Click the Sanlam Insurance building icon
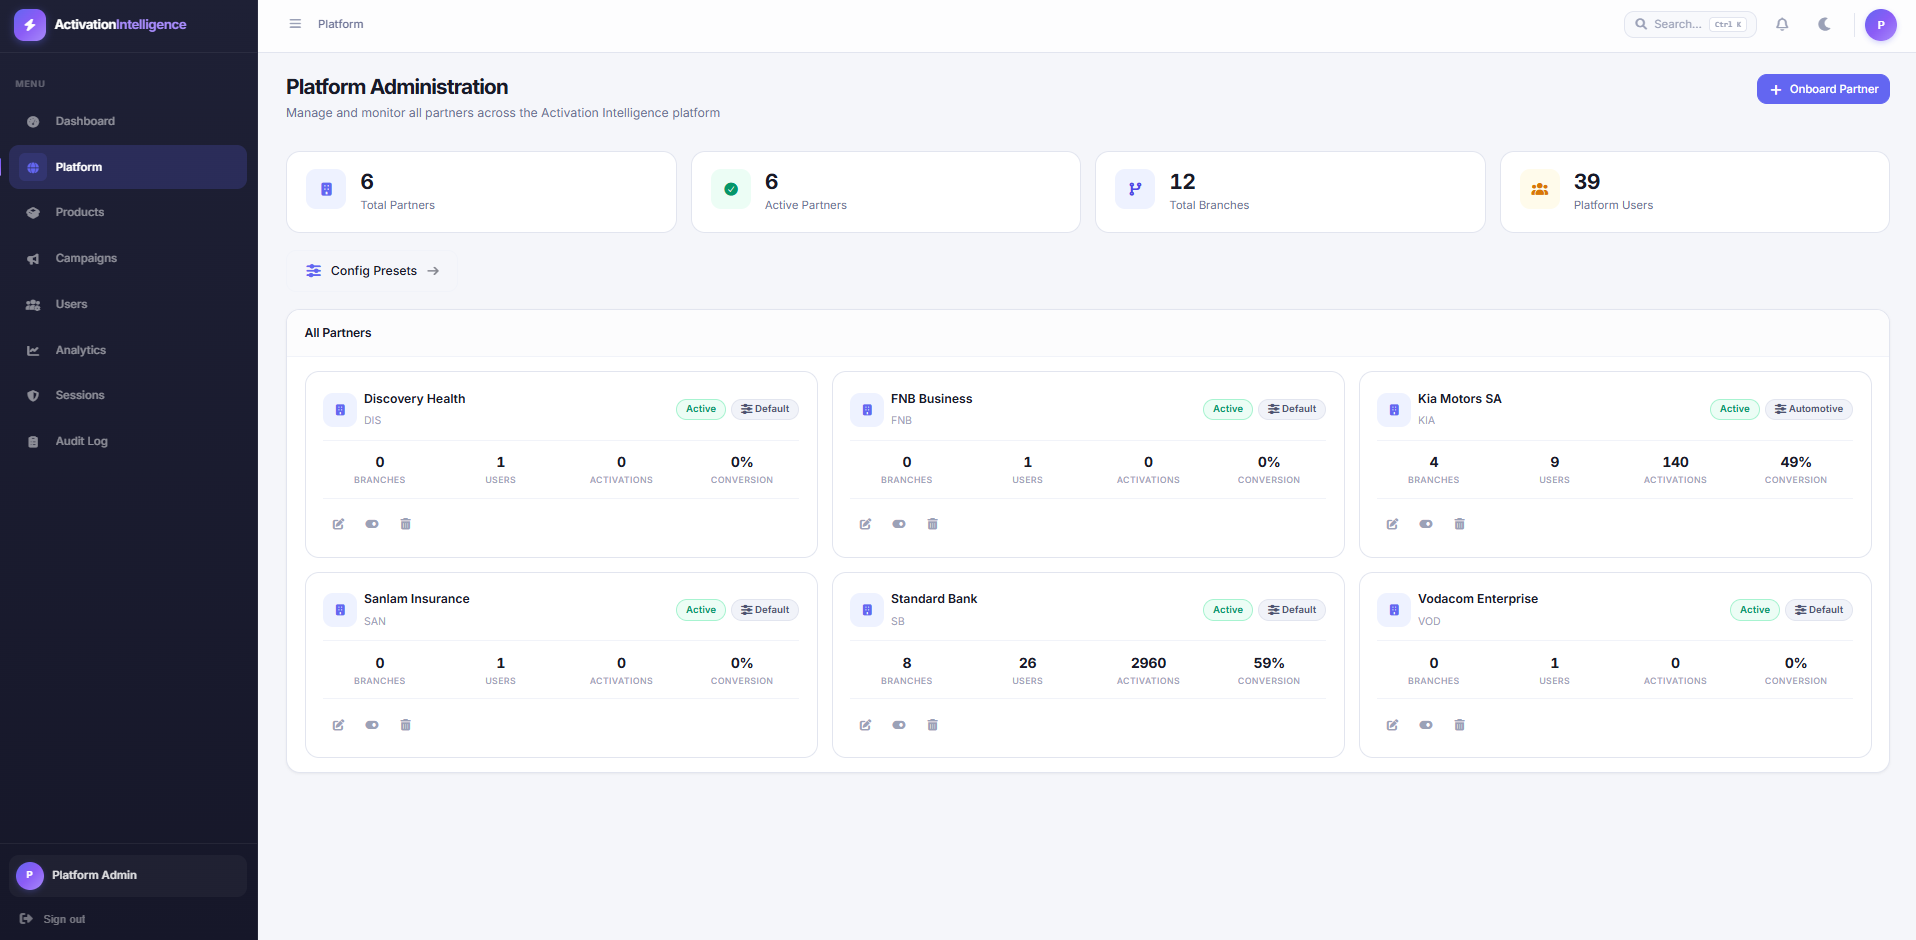This screenshot has height=940, width=1916. tap(340, 610)
